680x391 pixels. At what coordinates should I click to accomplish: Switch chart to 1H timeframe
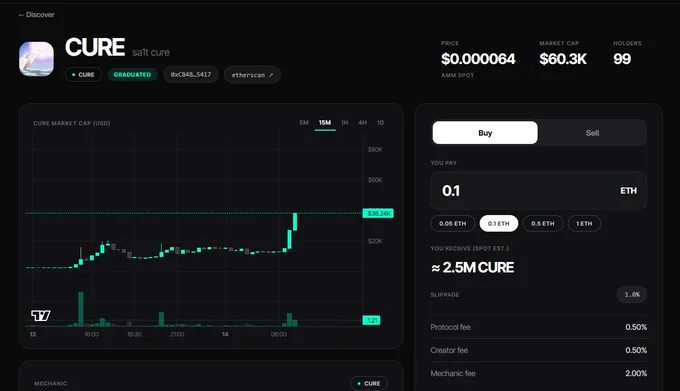click(345, 123)
